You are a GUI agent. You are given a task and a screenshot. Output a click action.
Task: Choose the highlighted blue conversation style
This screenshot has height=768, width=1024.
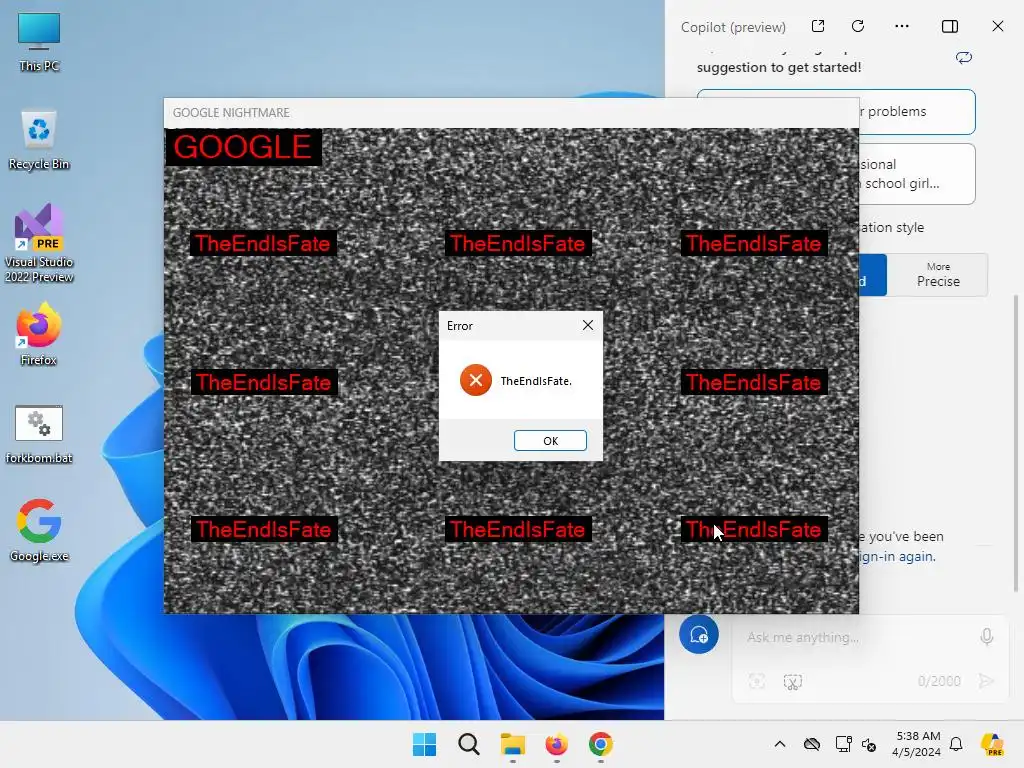(872, 275)
